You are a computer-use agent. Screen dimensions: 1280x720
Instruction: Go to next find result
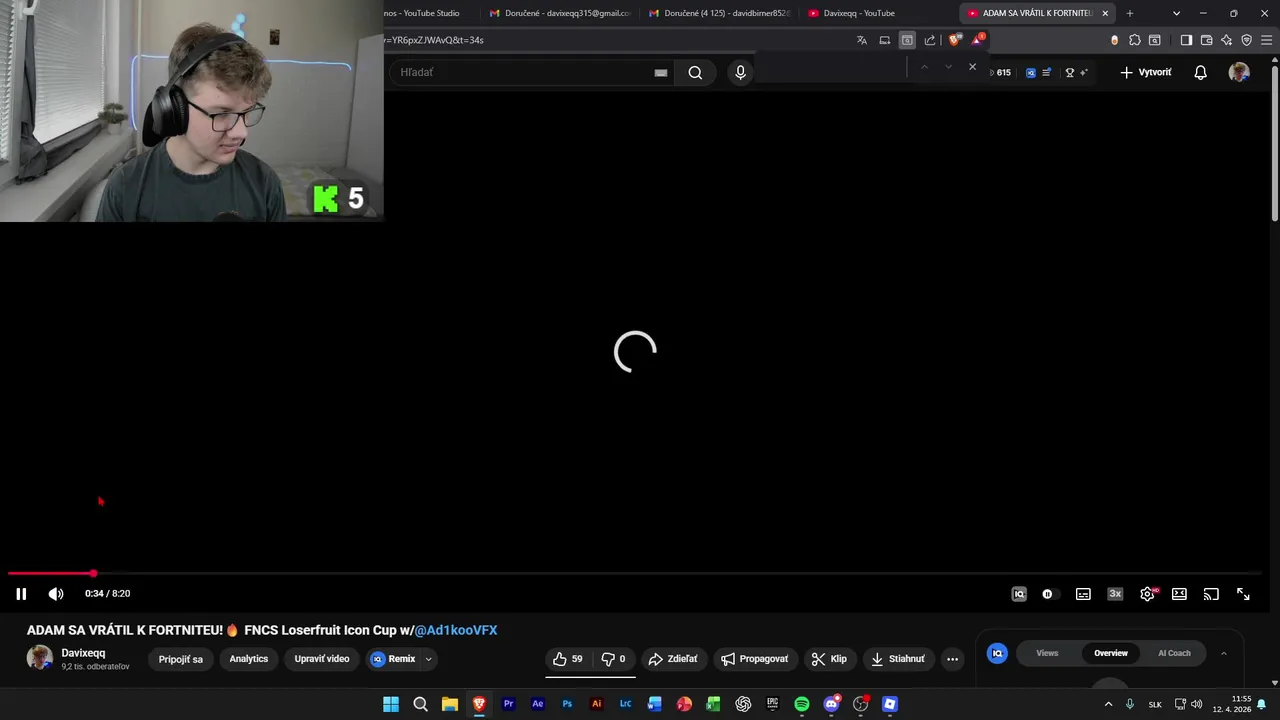(948, 67)
